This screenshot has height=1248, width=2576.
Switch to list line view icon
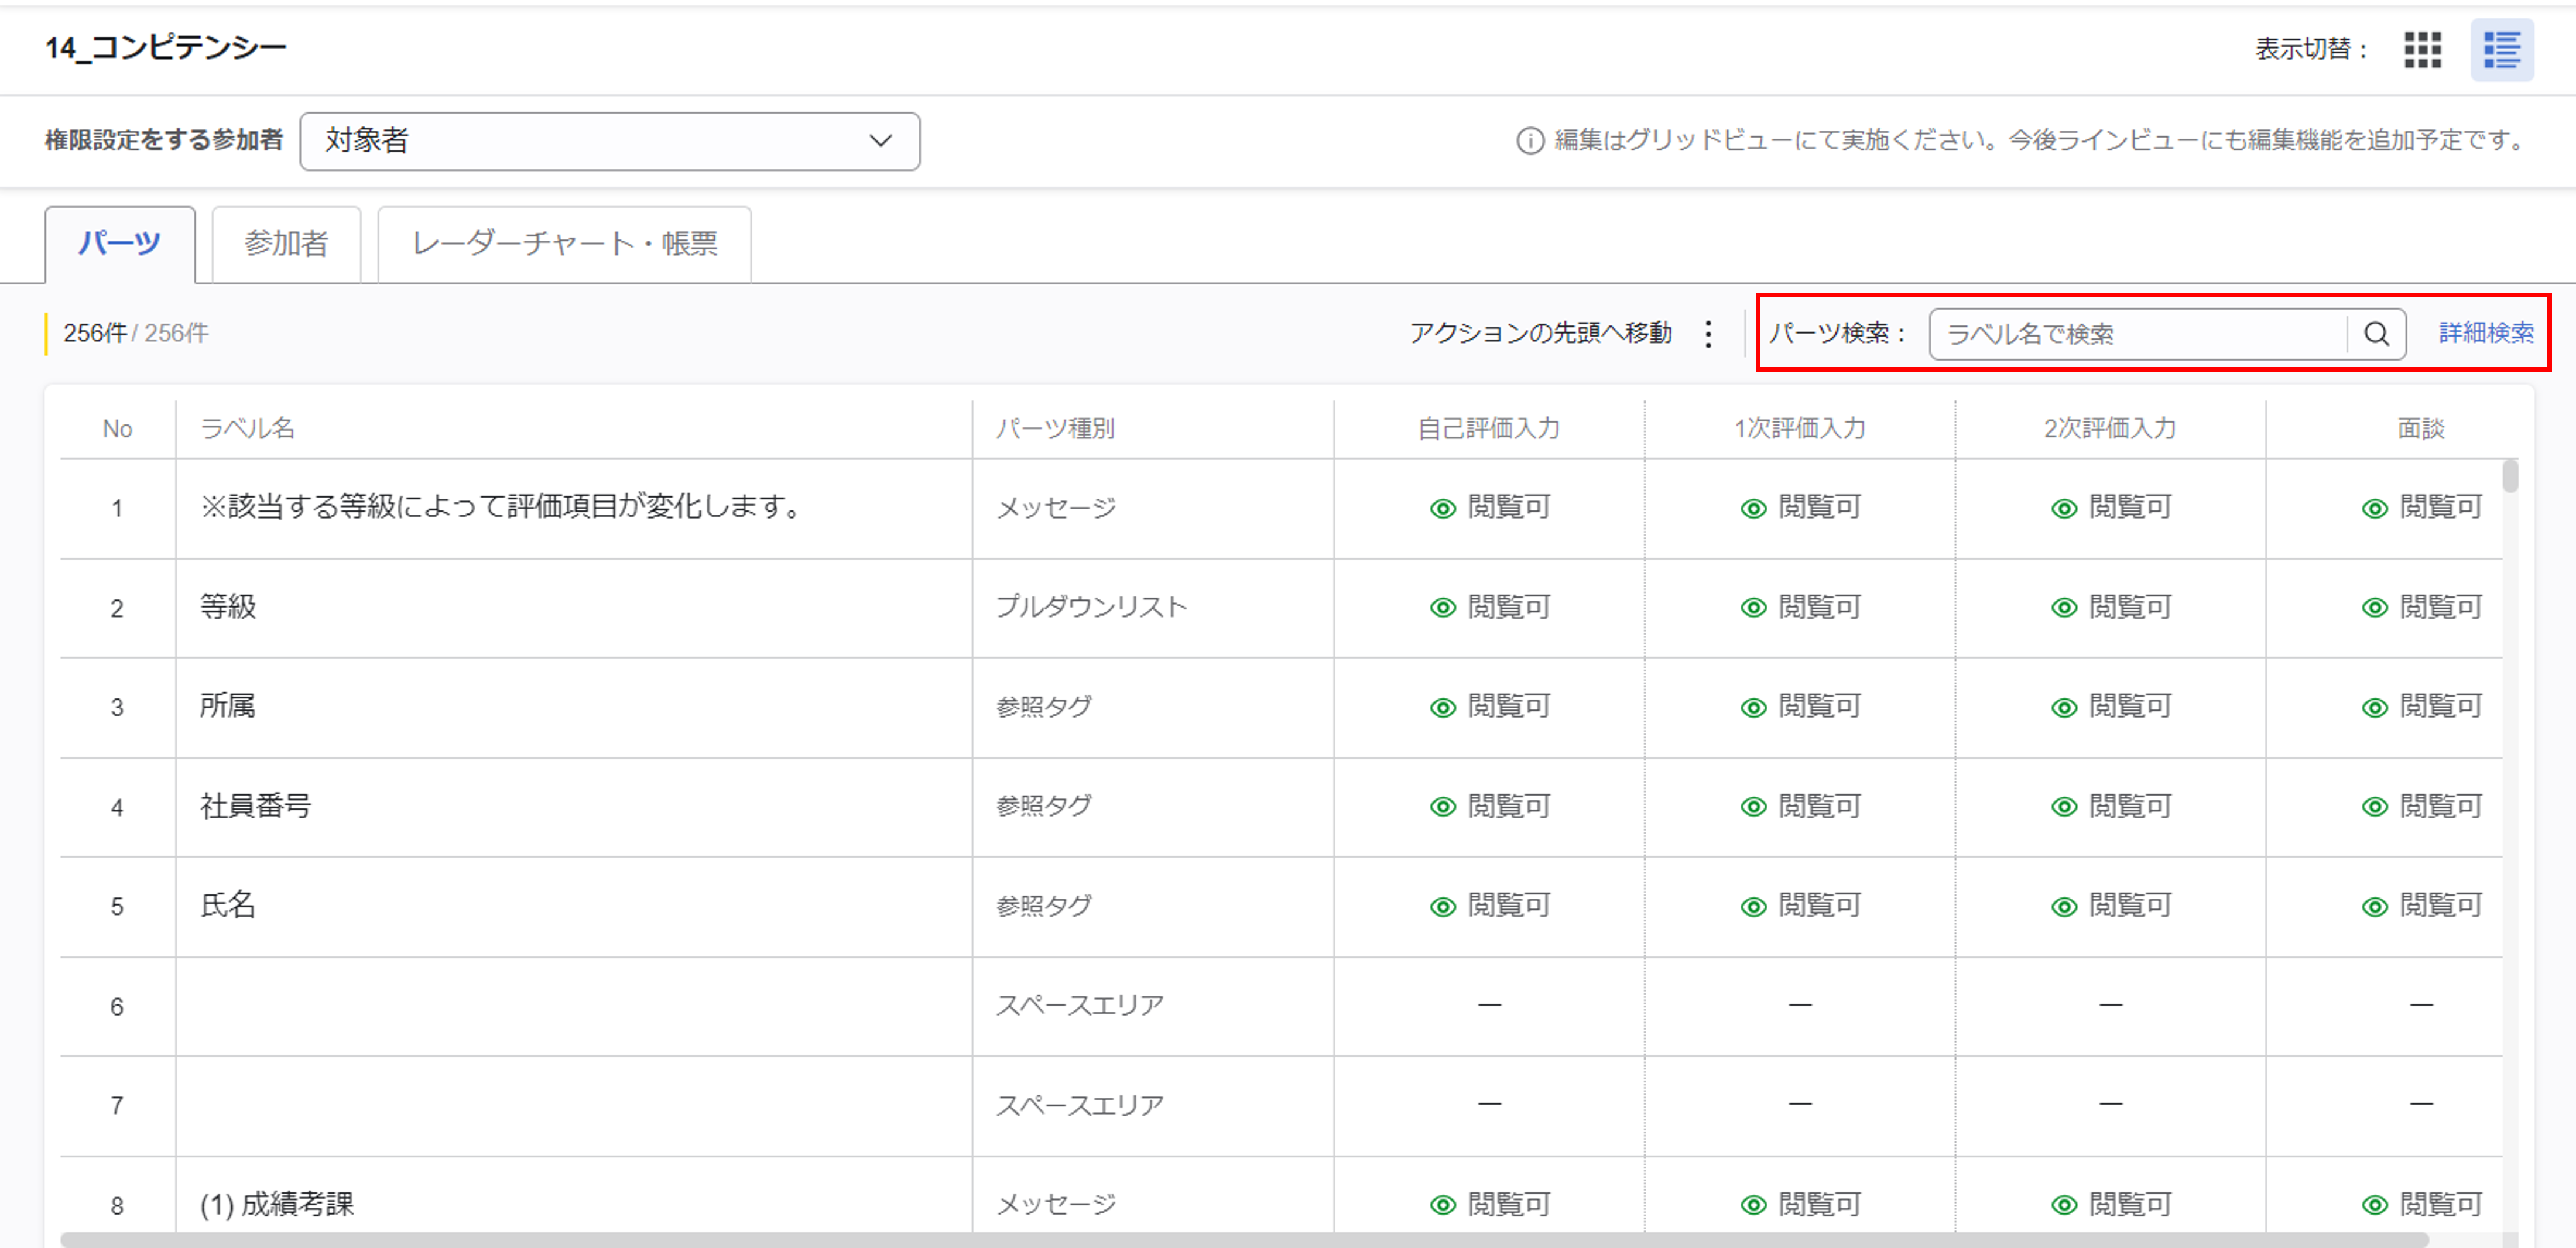click(2501, 49)
